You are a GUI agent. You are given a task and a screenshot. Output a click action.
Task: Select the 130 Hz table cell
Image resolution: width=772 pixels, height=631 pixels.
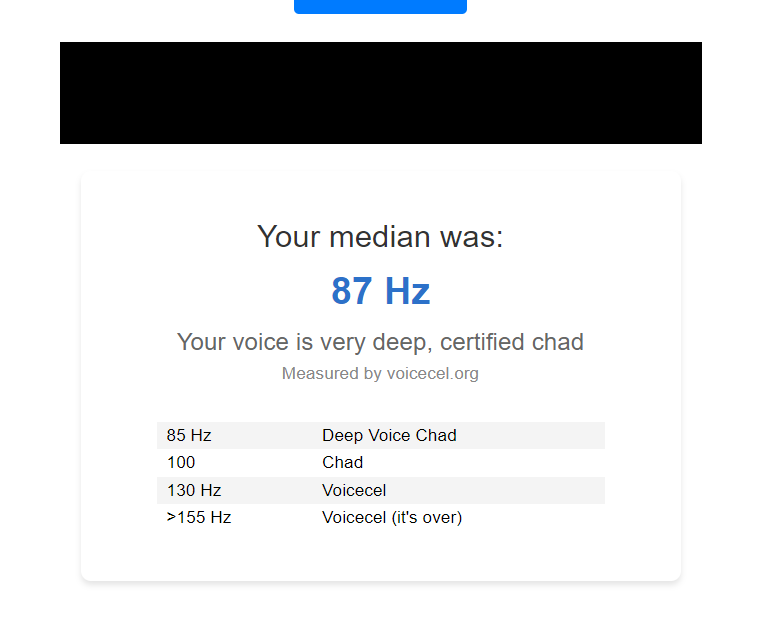194,490
